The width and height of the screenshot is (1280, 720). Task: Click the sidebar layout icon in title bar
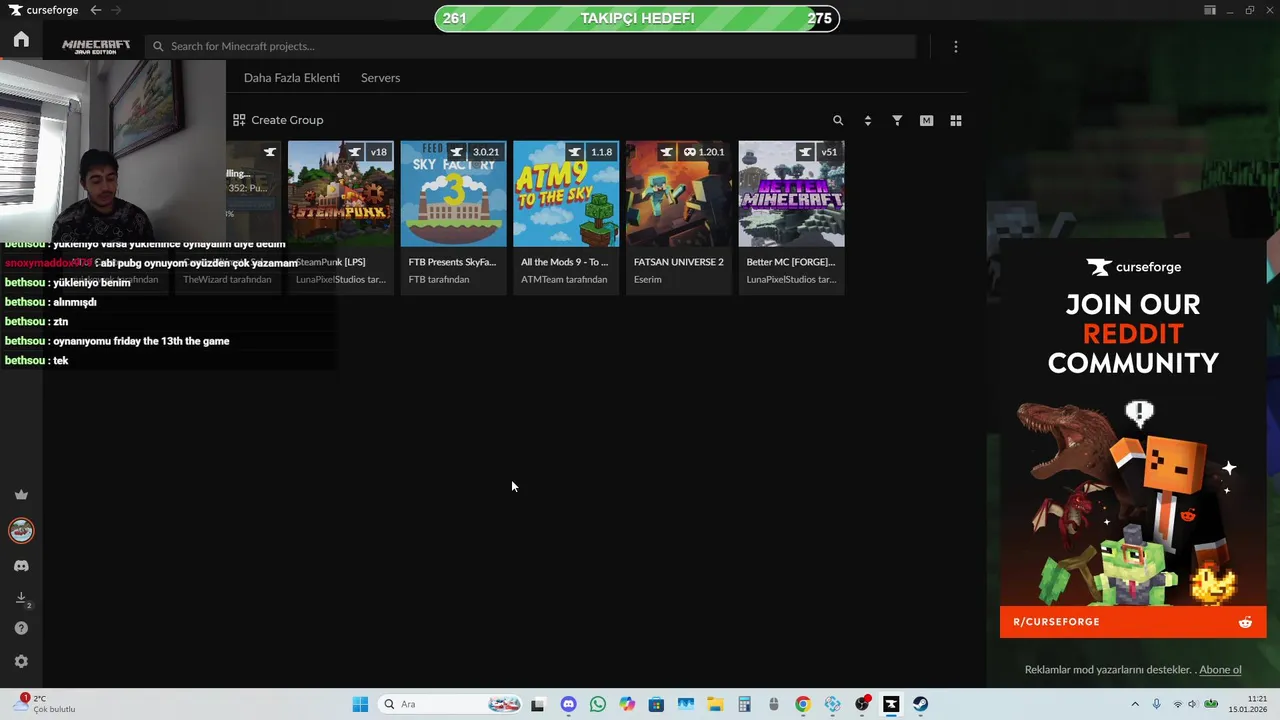pos(1210,10)
